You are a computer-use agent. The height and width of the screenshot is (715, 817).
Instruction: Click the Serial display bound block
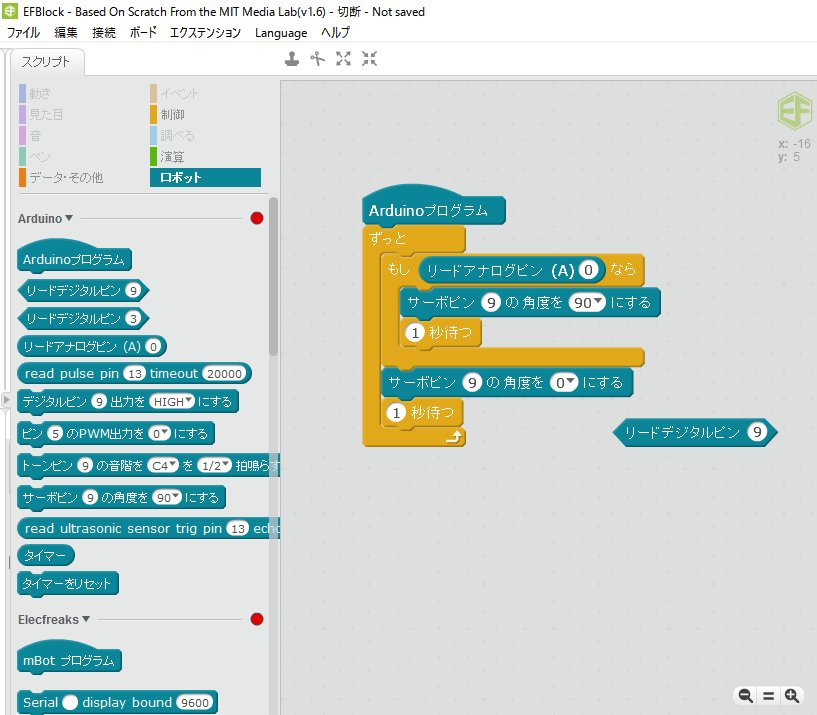pos(117,702)
